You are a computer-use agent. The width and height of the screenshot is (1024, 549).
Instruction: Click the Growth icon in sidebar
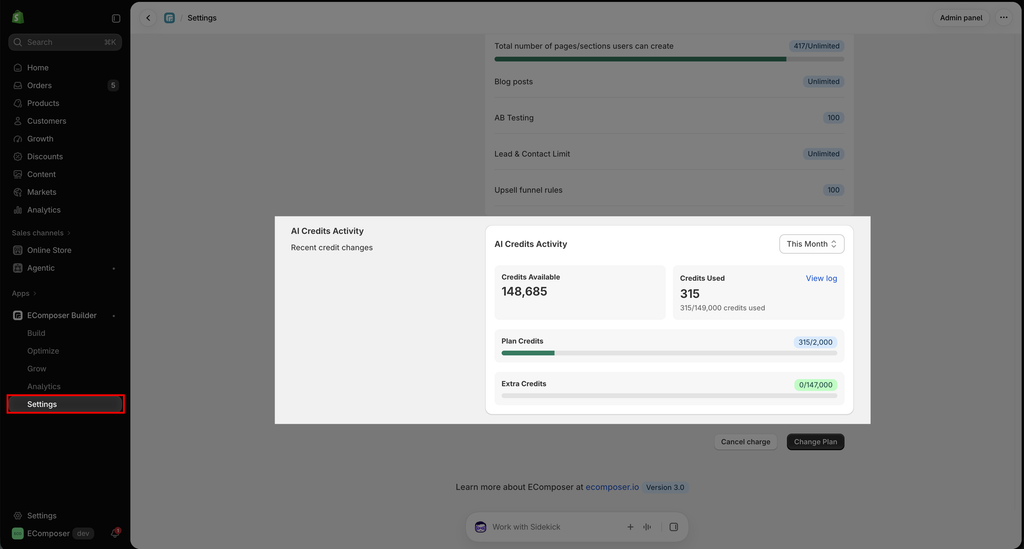click(x=18, y=139)
